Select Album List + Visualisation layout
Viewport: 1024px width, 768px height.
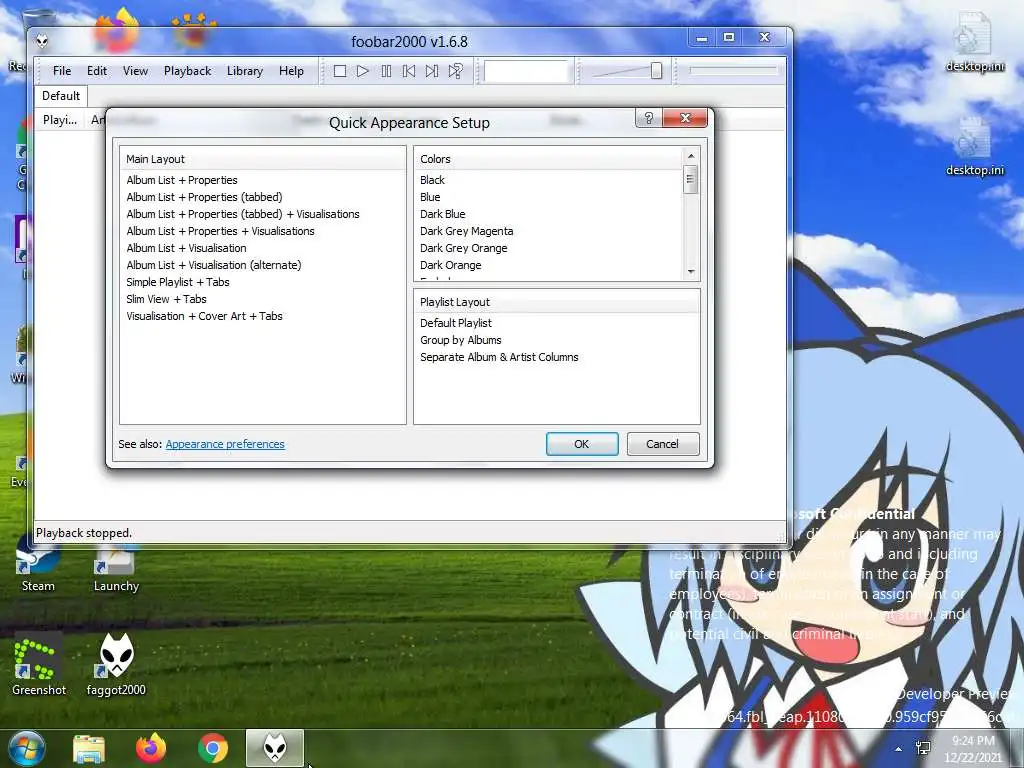pyautogui.click(x=186, y=248)
